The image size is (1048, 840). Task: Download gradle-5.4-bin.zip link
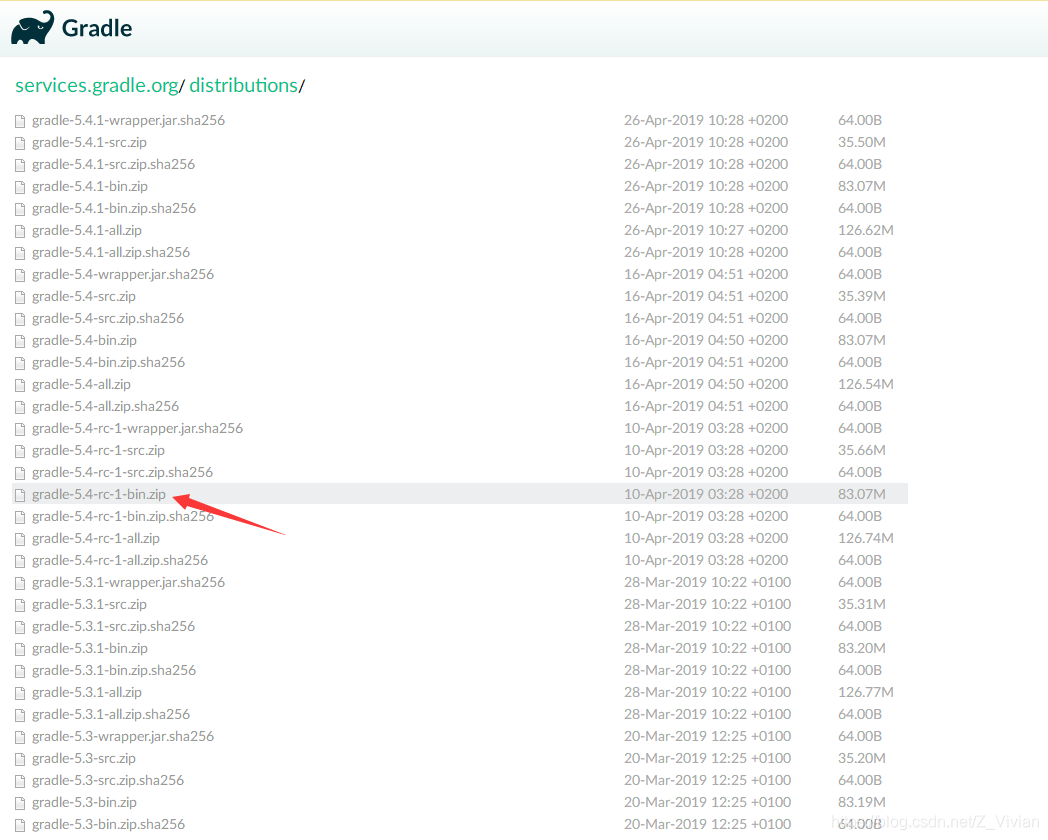[x=84, y=341]
